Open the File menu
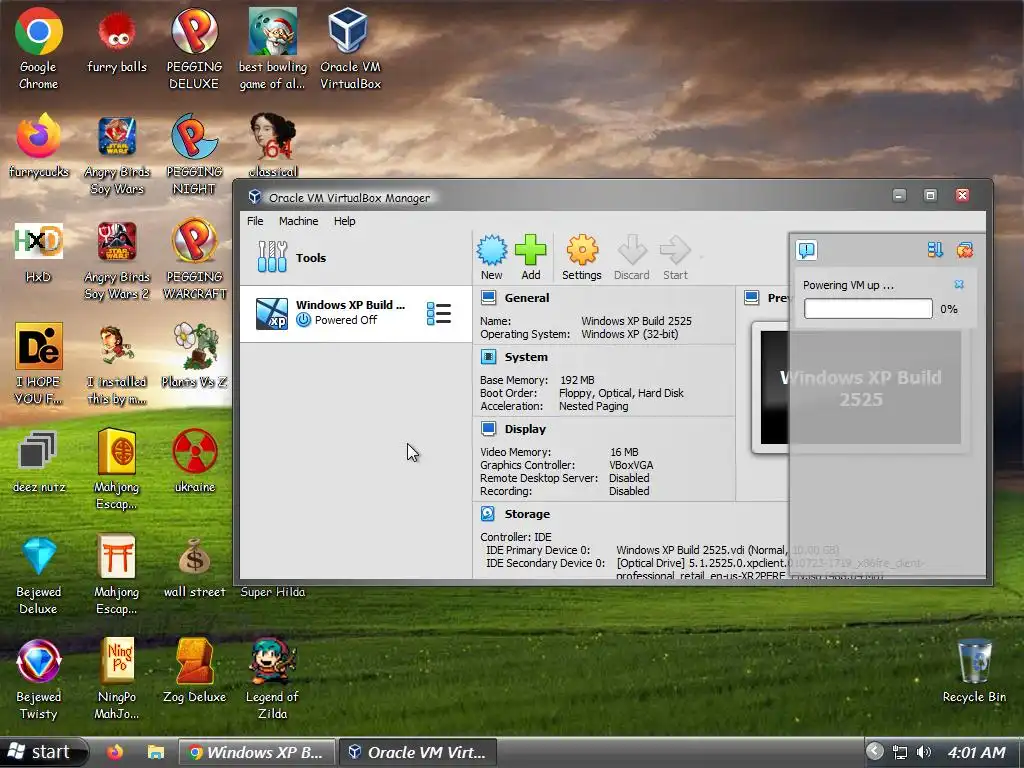 pyautogui.click(x=255, y=221)
